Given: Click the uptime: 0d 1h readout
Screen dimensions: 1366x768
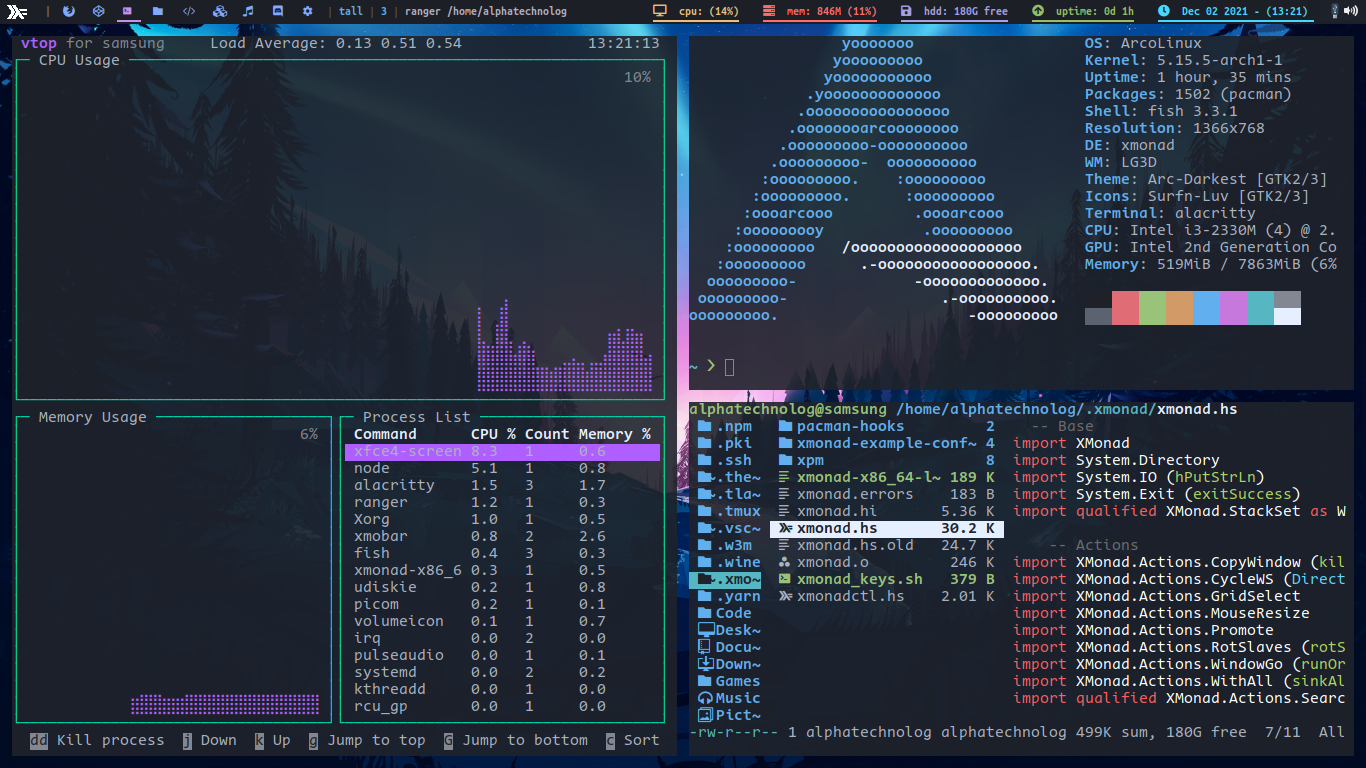Looking at the screenshot, I should coord(1095,11).
